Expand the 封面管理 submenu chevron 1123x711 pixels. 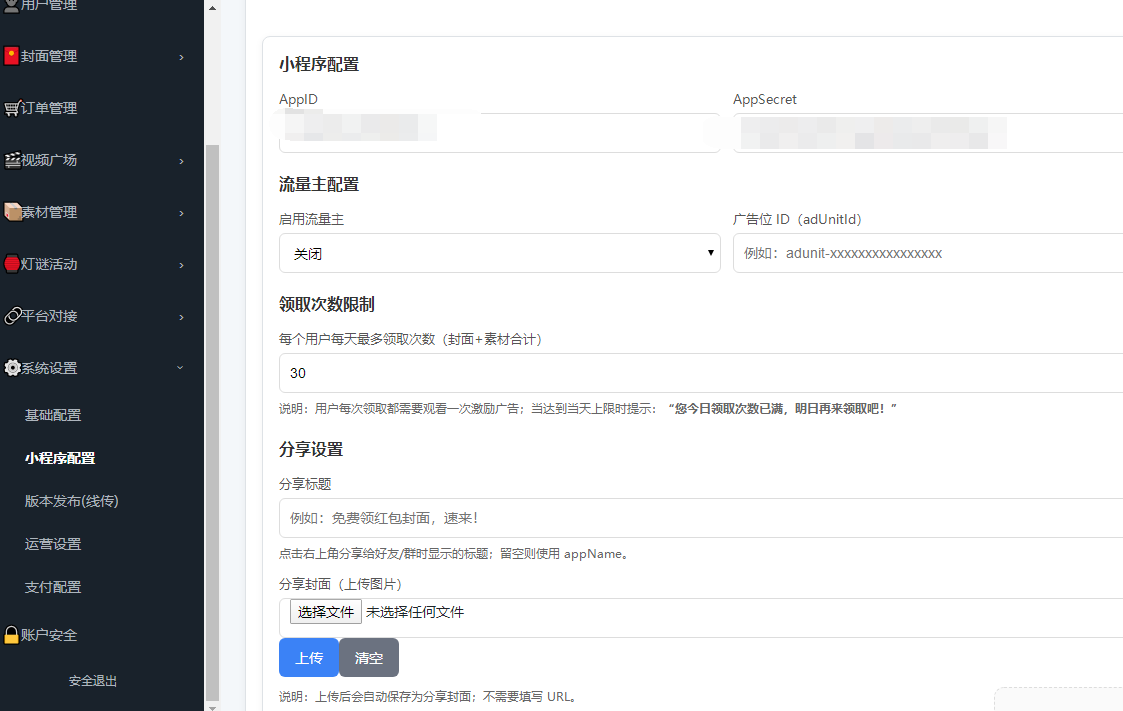tap(181, 57)
